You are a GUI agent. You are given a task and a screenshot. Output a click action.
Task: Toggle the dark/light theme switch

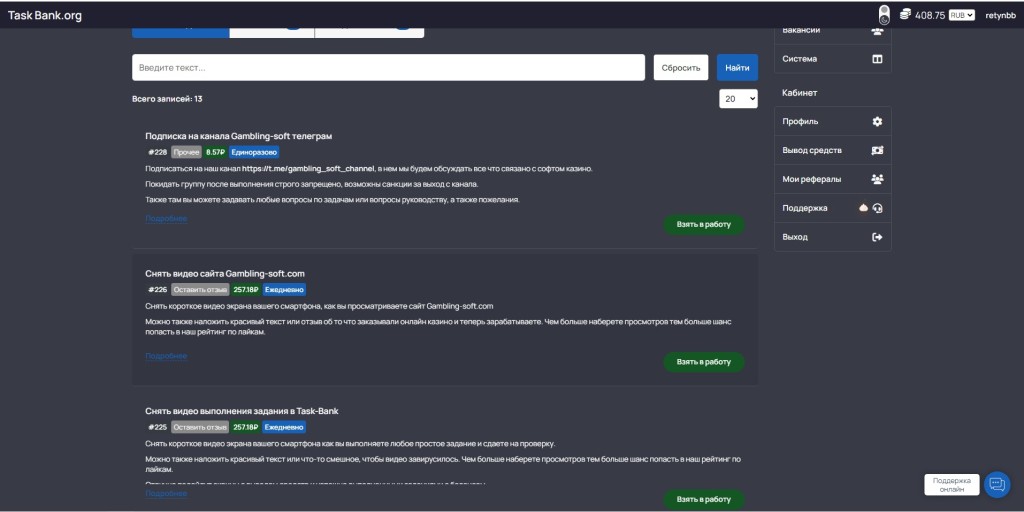click(x=884, y=15)
